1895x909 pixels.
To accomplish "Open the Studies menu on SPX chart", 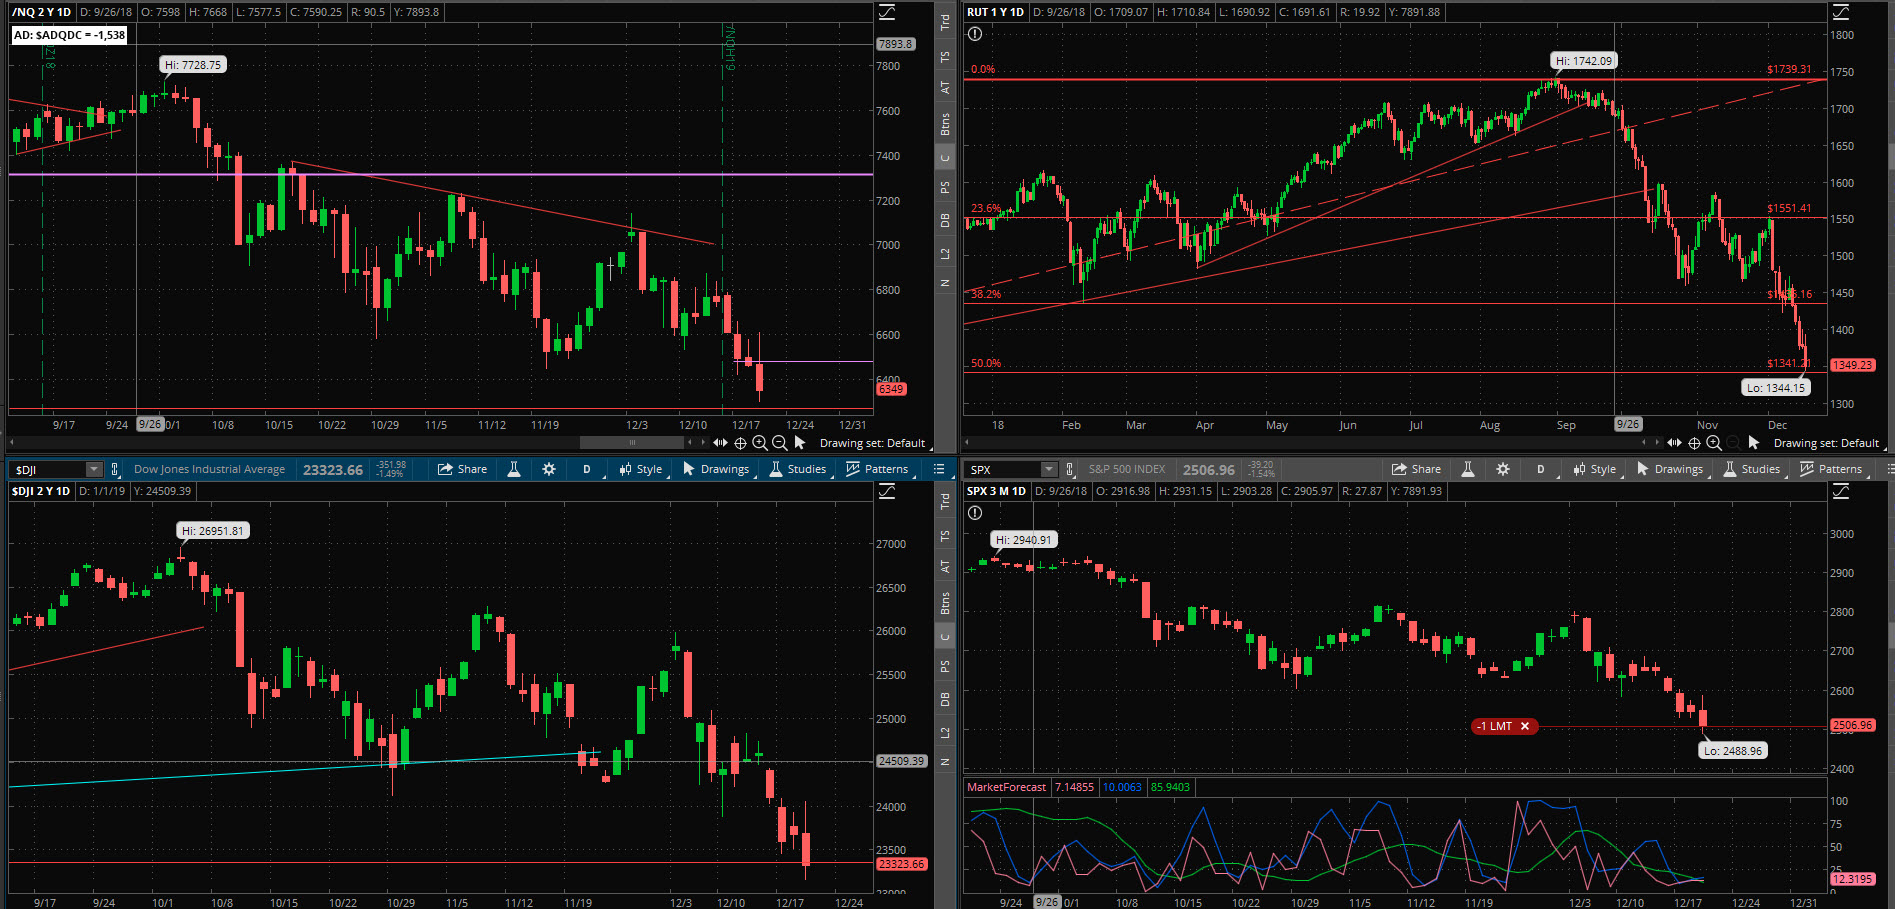I will 1752,469.
